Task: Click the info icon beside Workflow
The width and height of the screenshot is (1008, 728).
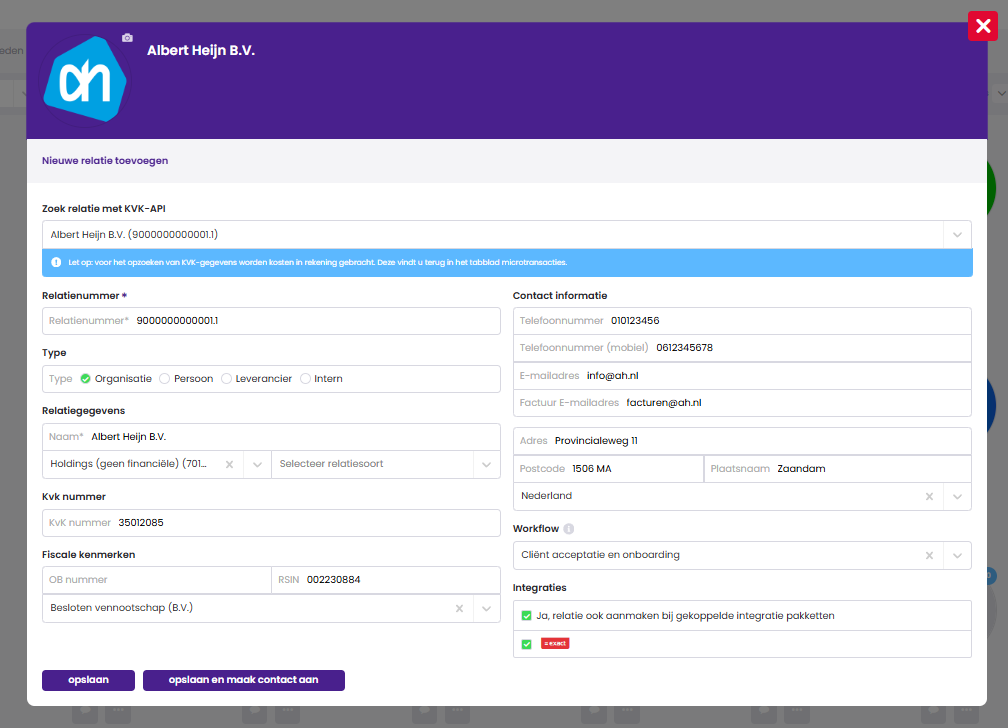Action: click(568, 529)
